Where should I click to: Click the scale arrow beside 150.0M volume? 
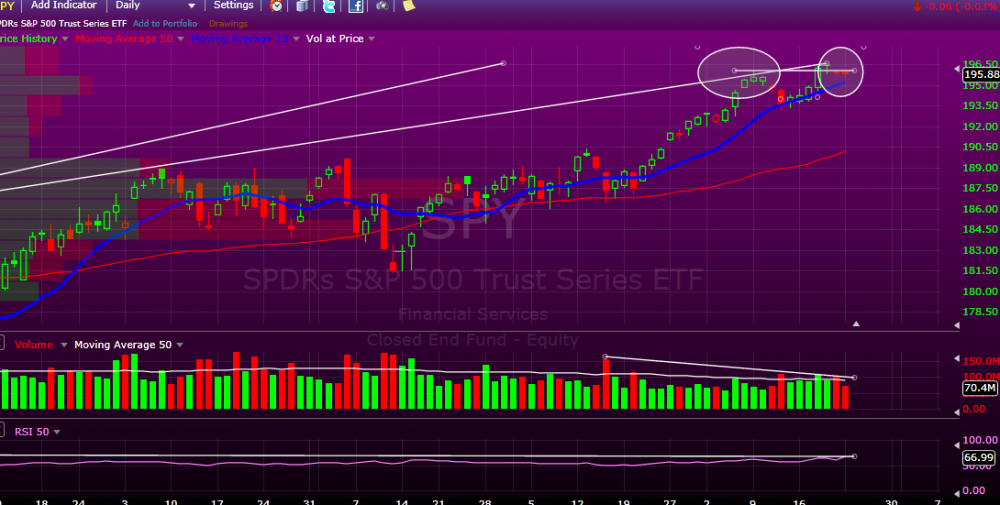pos(957,358)
